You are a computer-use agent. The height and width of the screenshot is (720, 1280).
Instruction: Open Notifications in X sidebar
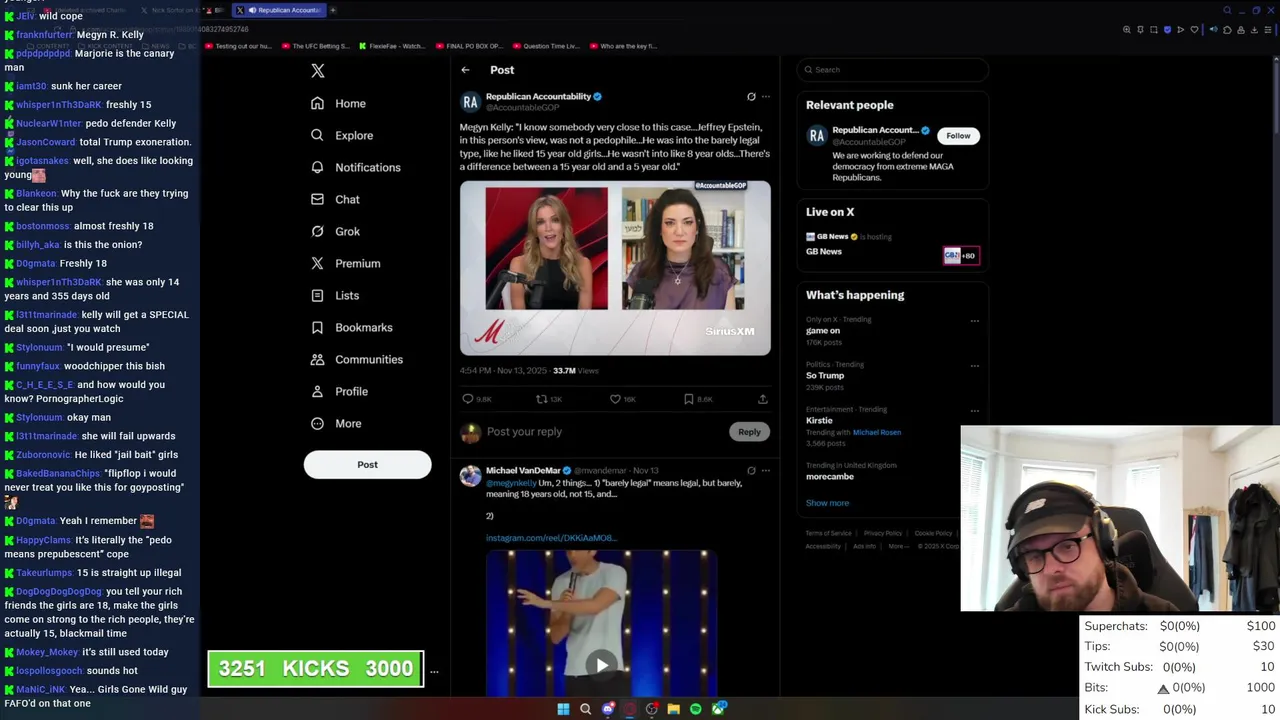355,167
